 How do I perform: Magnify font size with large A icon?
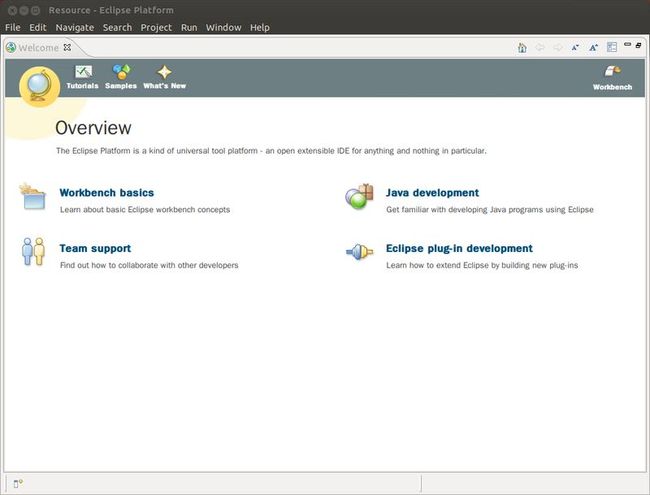[594, 48]
